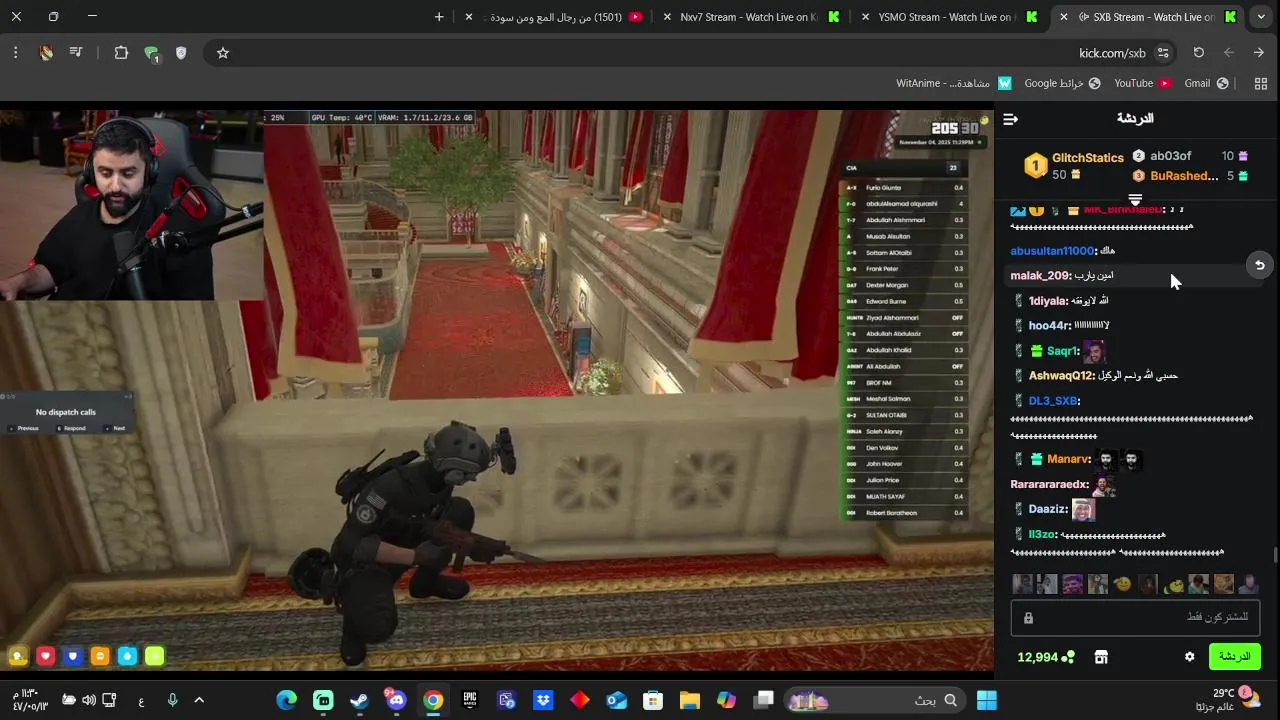Open chat settings gear
Image resolution: width=1280 pixels, height=720 pixels.
pyautogui.click(x=1189, y=657)
